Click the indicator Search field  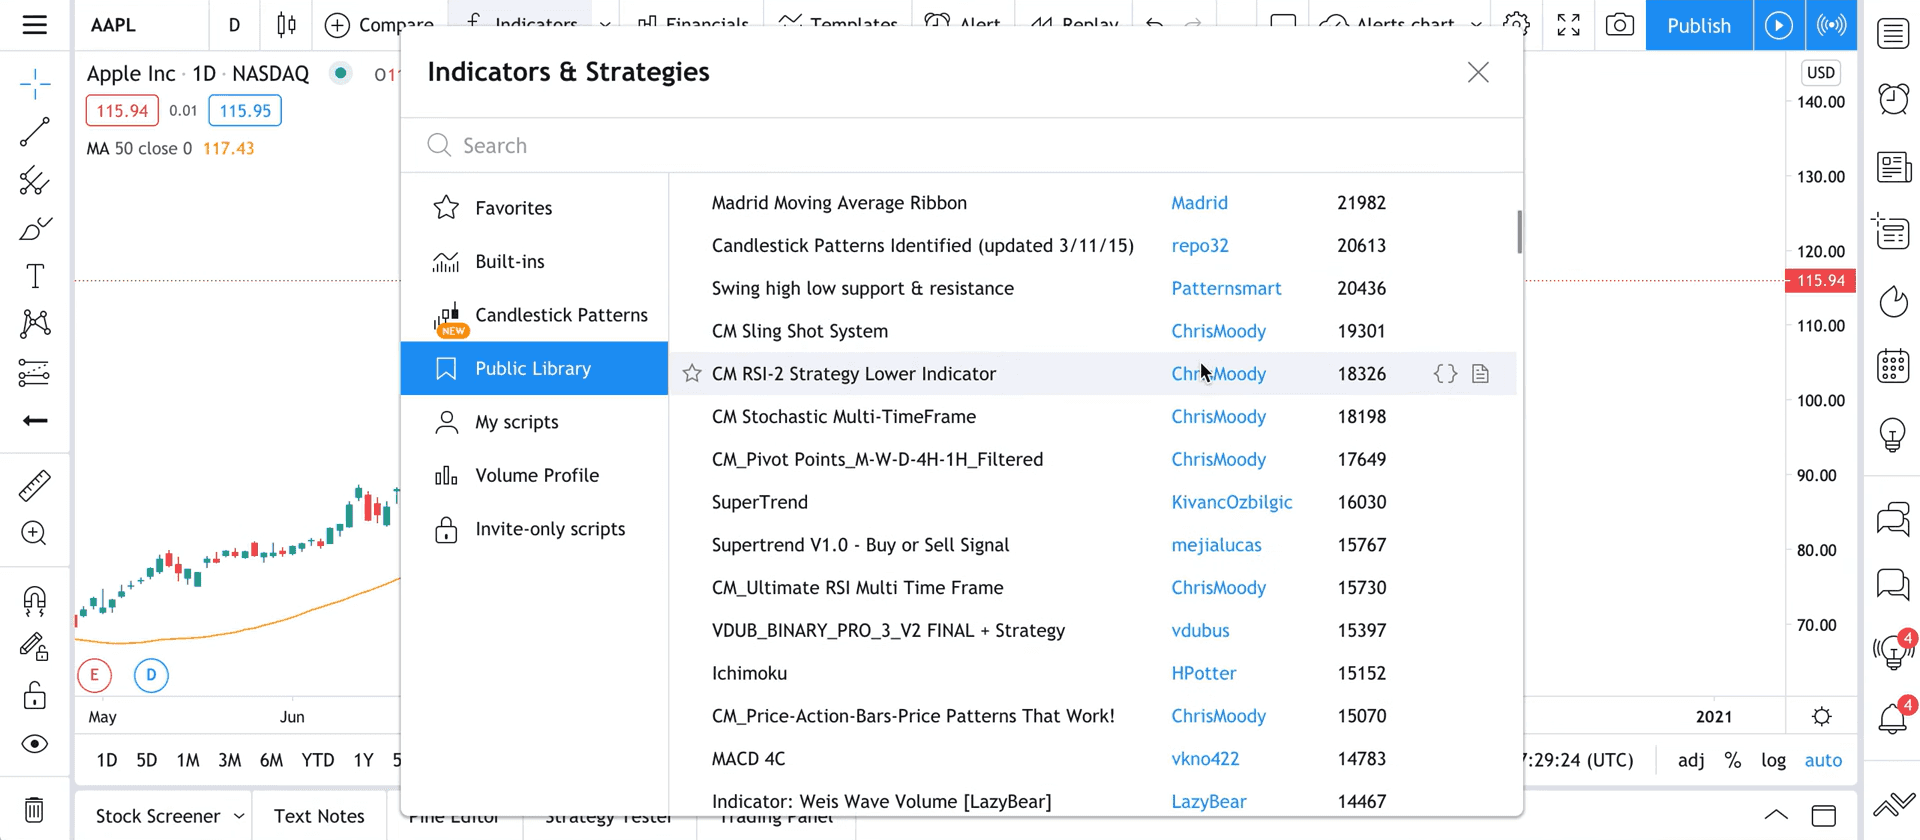tap(962, 146)
